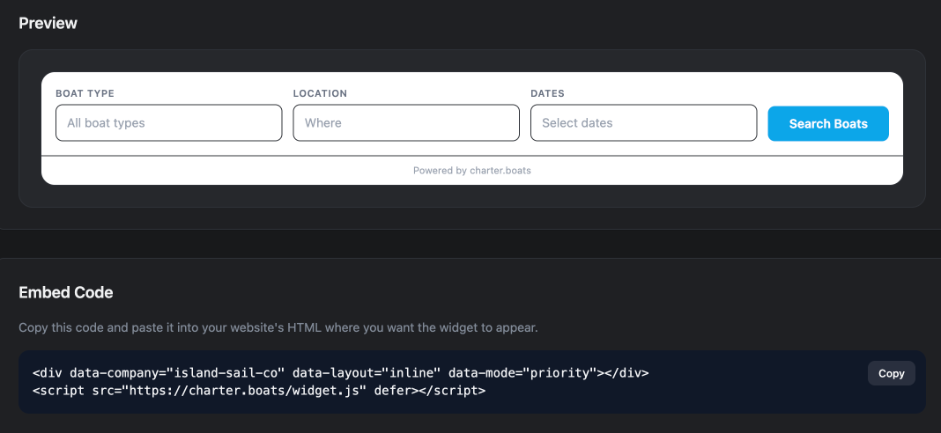Screen dimensions: 941x433
Task: Open the Select dates field
Action: pyautogui.click(x=644, y=123)
